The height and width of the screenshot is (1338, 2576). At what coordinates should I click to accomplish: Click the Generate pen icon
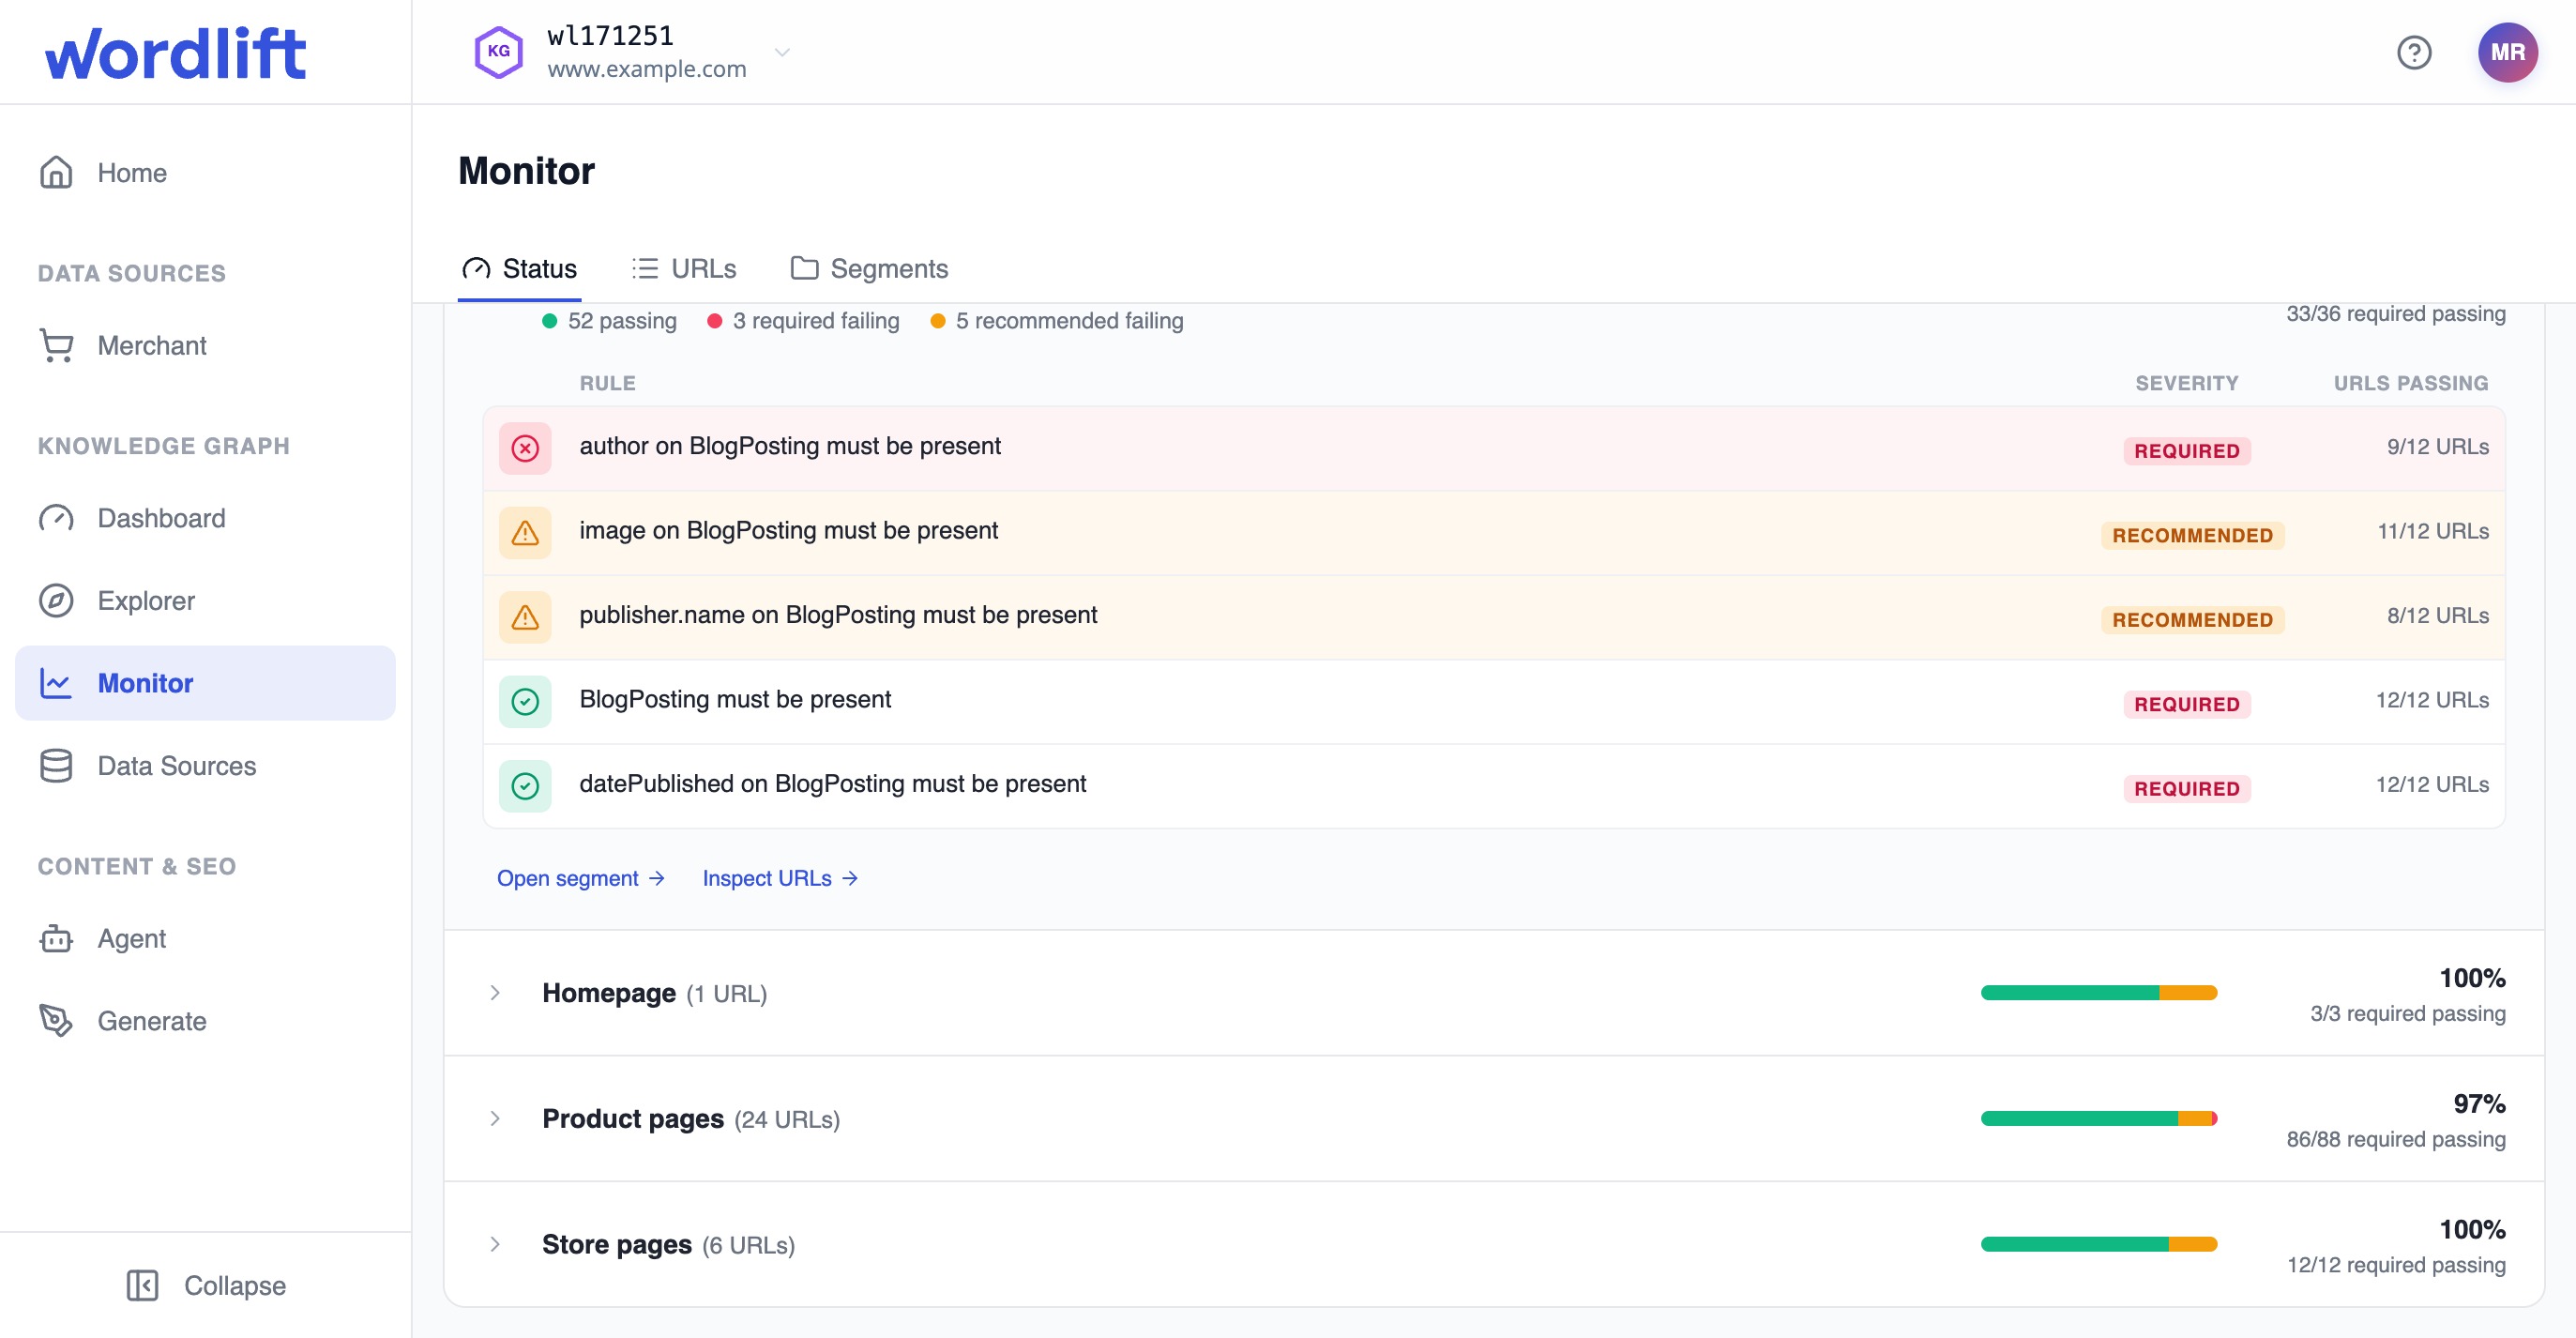click(x=56, y=1021)
